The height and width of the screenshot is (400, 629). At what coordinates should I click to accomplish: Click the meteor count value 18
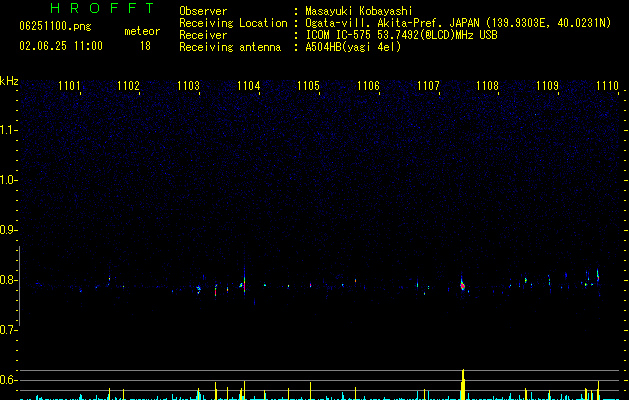click(145, 46)
